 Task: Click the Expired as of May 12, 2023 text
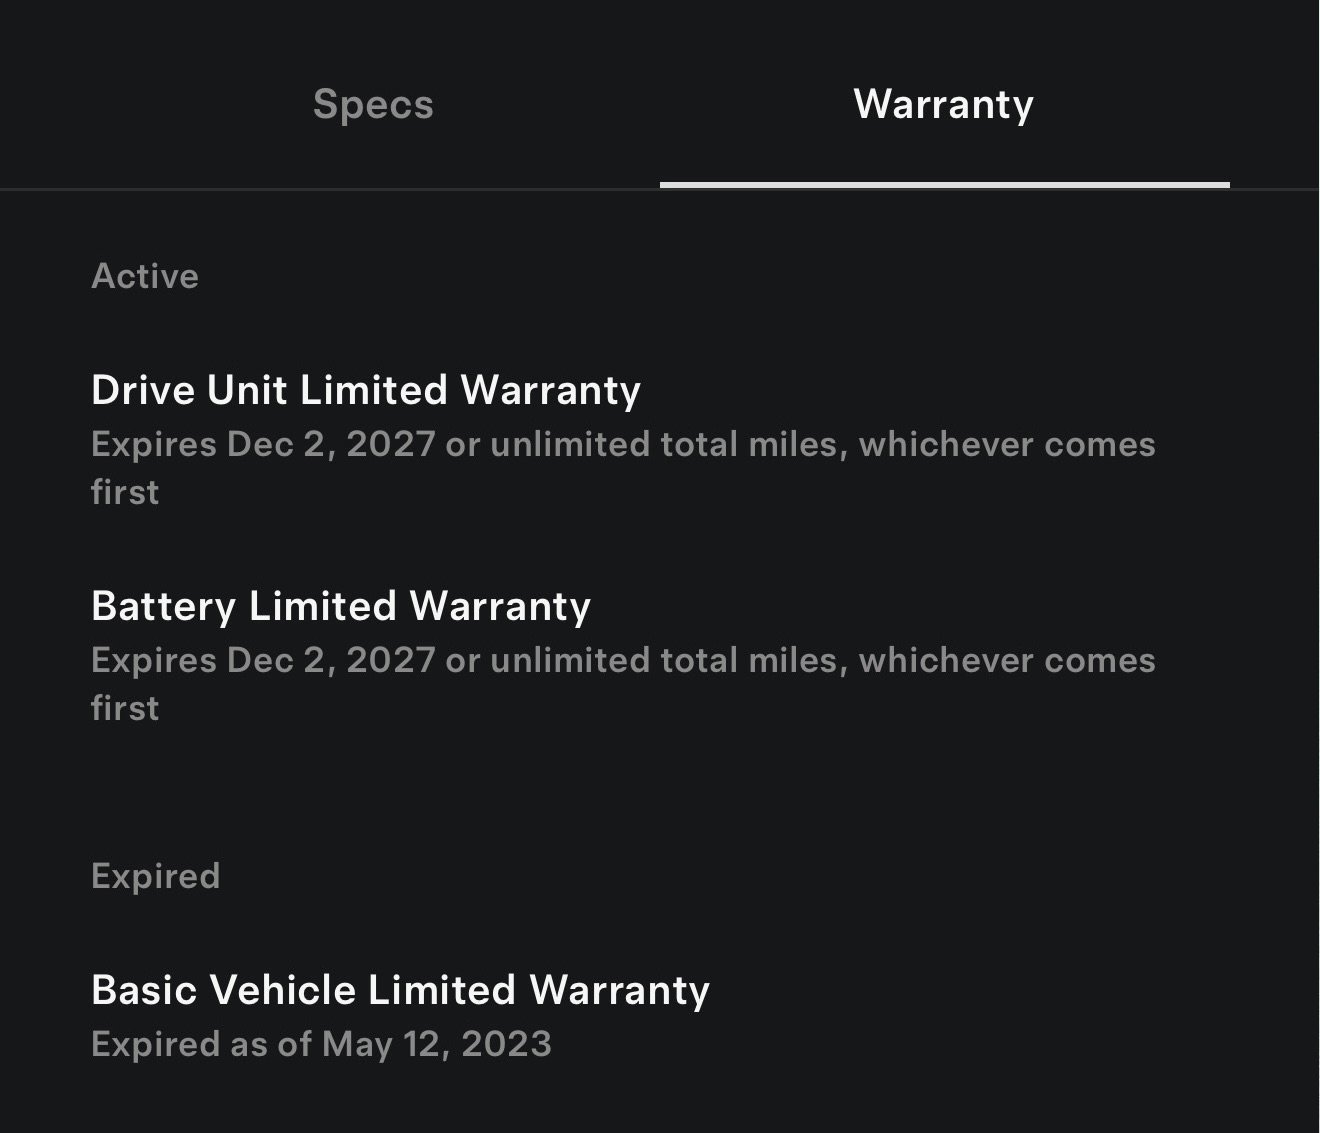[x=321, y=1043]
